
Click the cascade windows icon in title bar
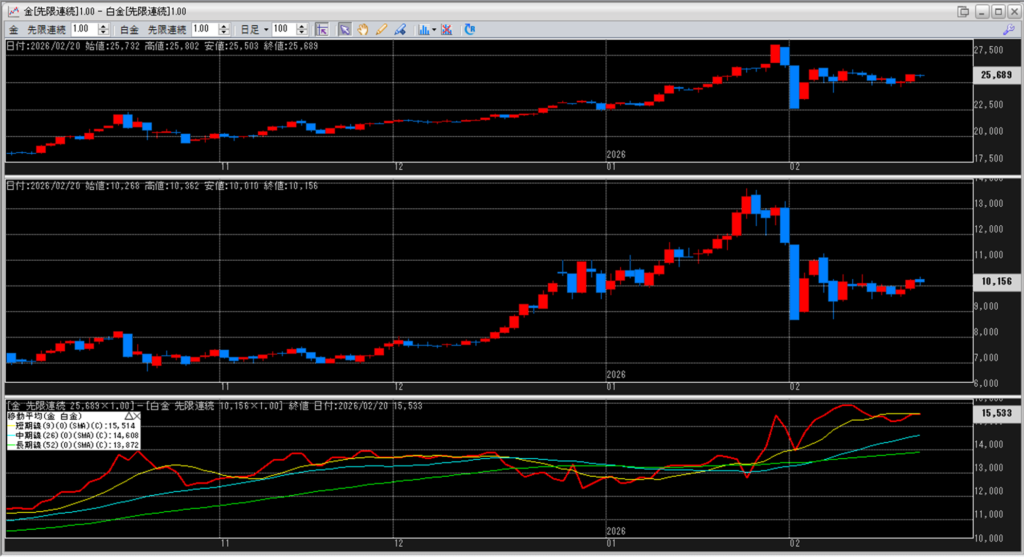coord(963,10)
